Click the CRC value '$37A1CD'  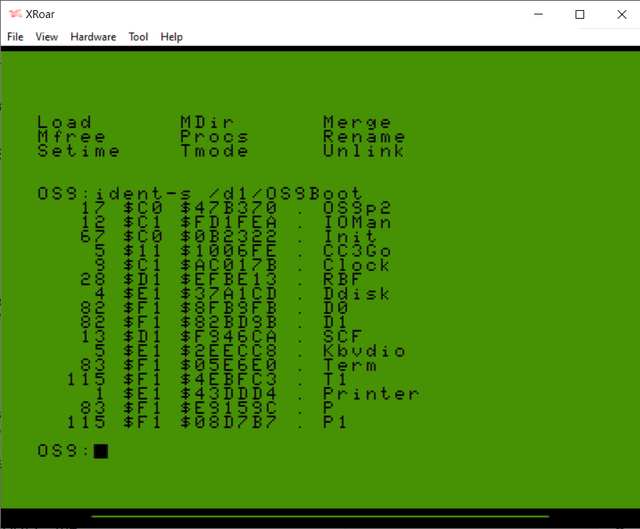tap(229, 293)
